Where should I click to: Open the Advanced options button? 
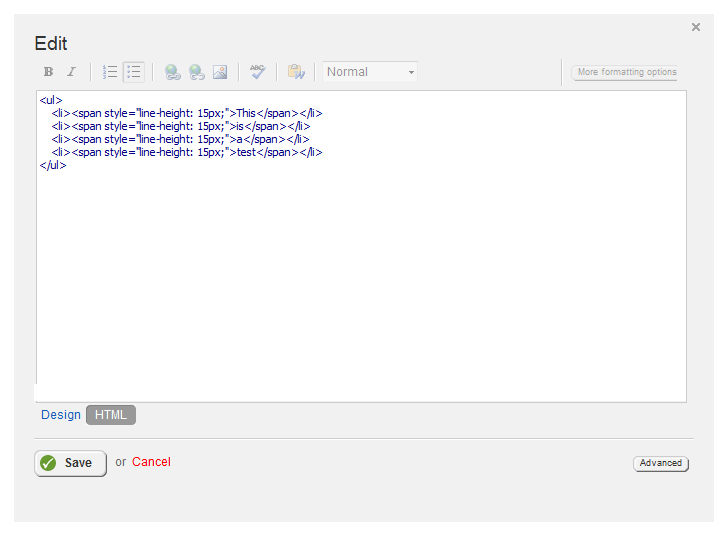(x=661, y=463)
